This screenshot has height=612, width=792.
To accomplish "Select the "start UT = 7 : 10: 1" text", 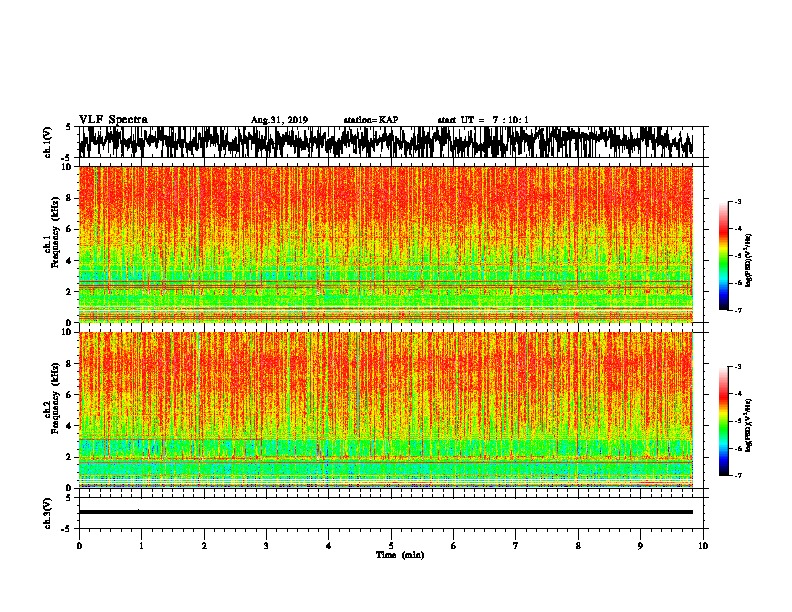I will [x=483, y=120].
